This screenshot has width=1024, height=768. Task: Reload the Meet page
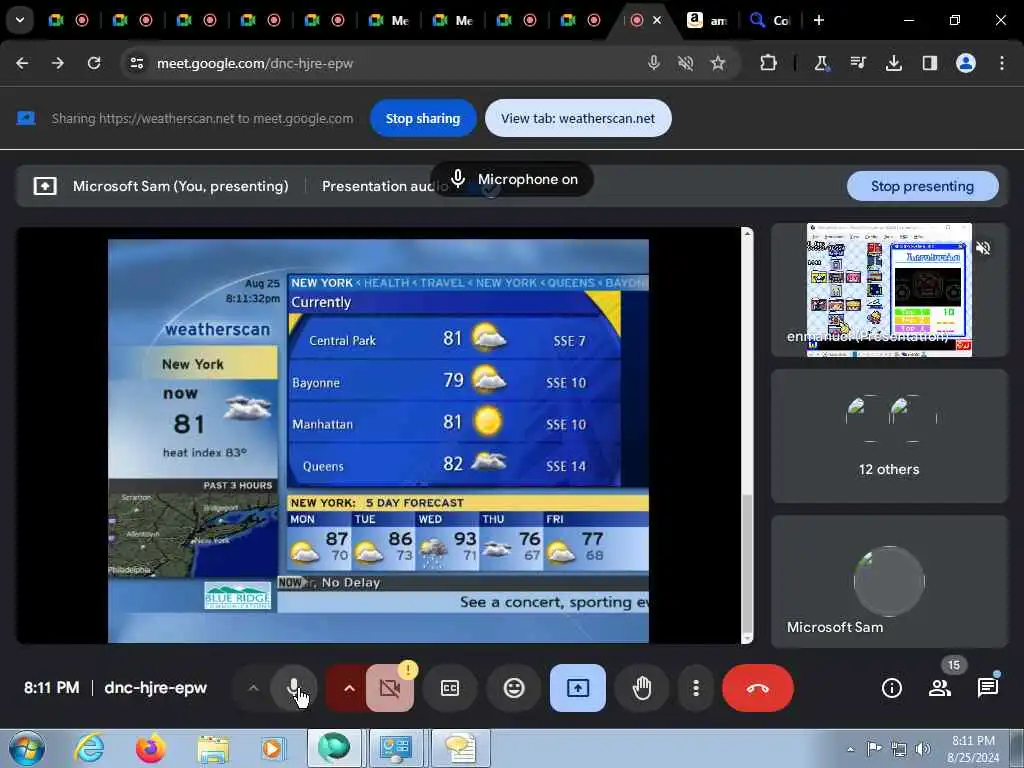tap(94, 63)
